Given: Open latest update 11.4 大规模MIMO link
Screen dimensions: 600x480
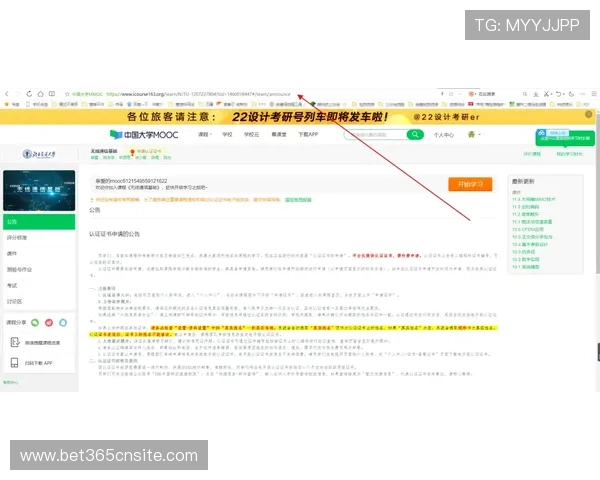Looking at the screenshot, I should (x=533, y=199).
